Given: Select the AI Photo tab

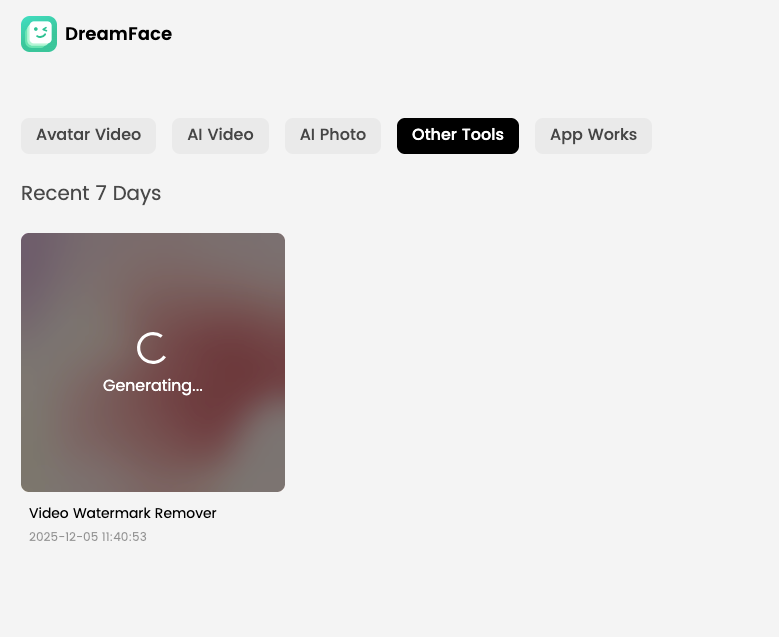Looking at the screenshot, I should (333, 135).
